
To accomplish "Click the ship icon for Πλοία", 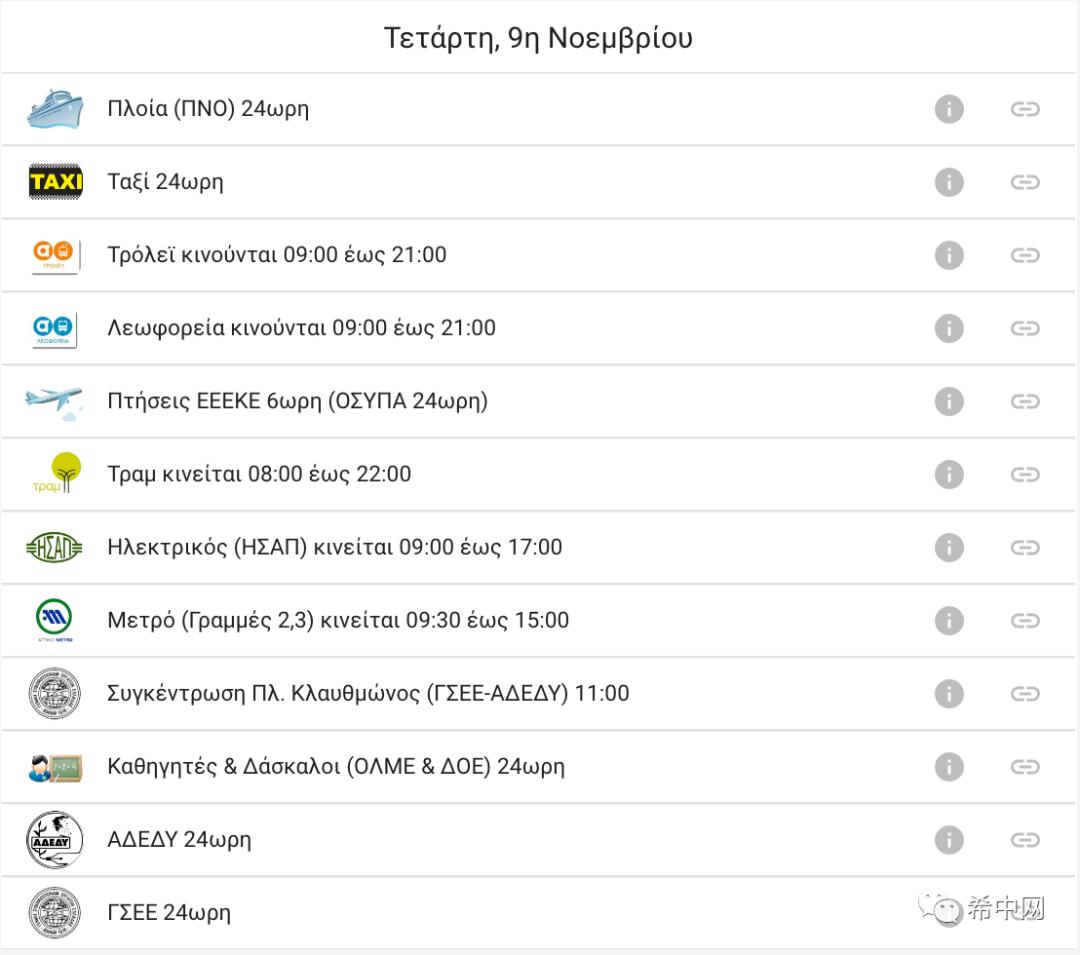I will point(55,109).
